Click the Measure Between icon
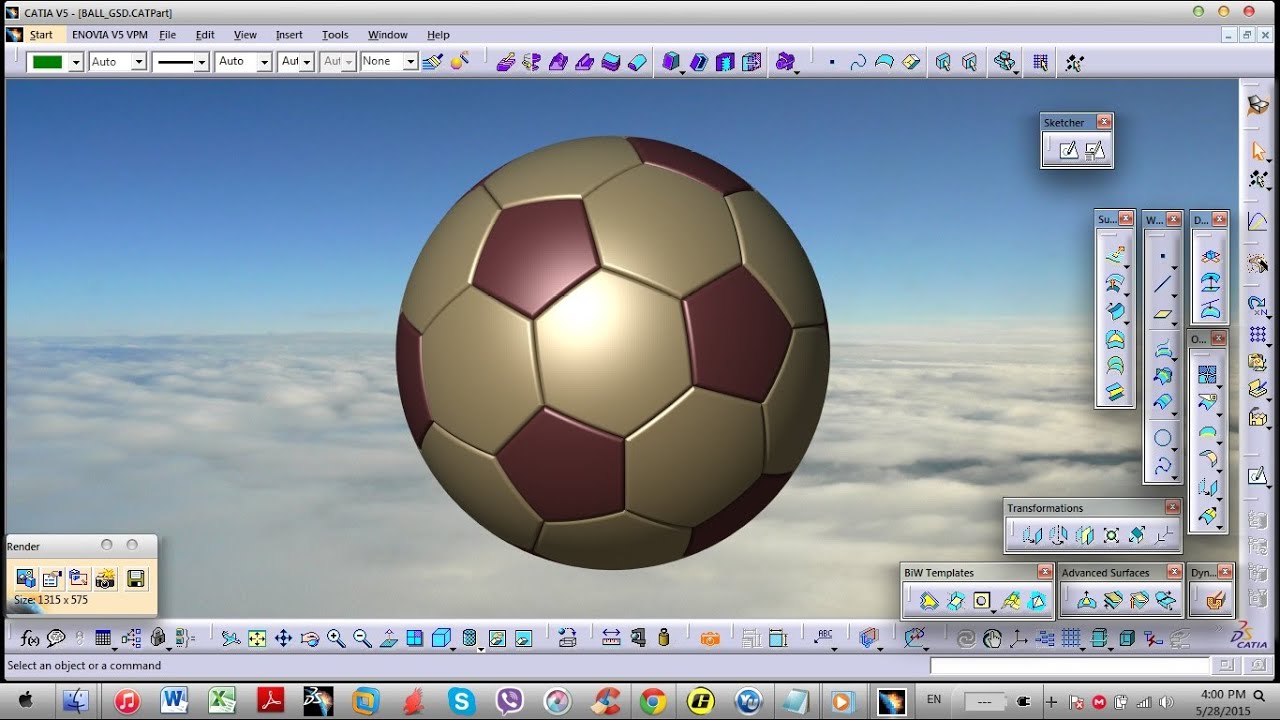The width and height of the screenshot is (1280, 720). (x=611, y=638)
